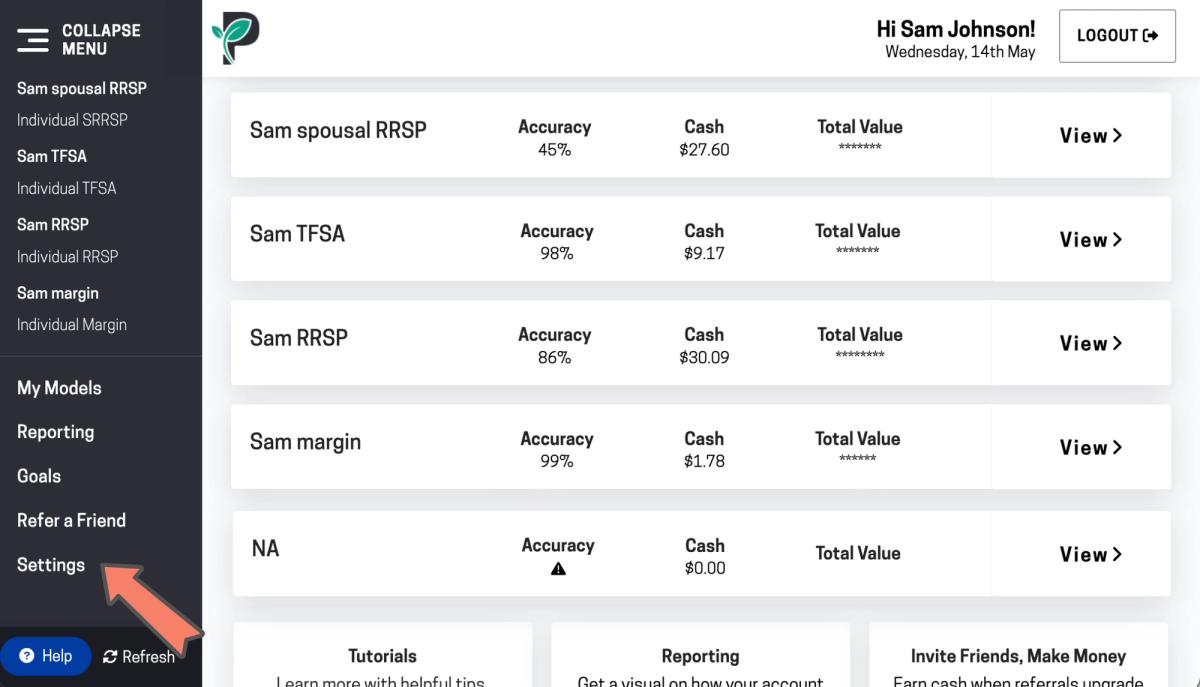Go to My Models in sidebar
The height and width of the screenshot is (687, 1200).
click(x=59, y=388)
